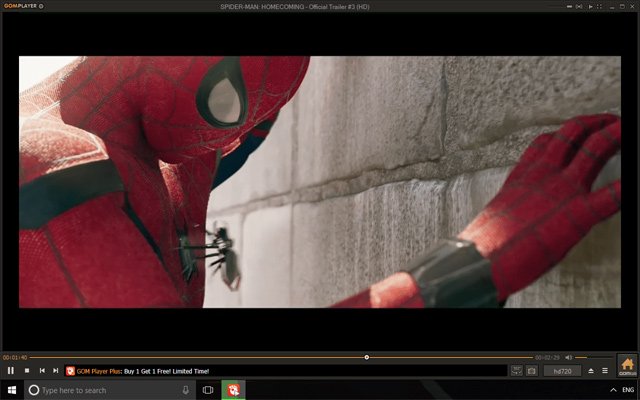Stop the video playback

[x=27, y=371]
